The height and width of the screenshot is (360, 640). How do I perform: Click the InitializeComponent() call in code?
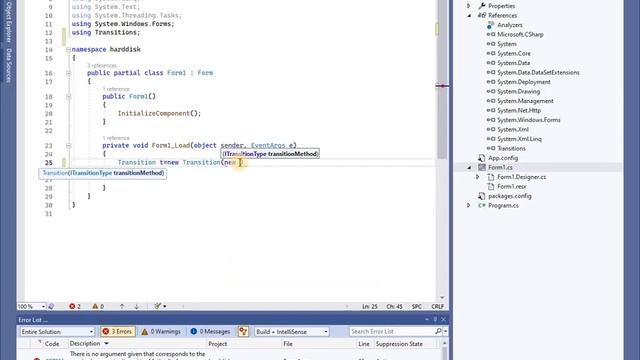tap(159, 113)
